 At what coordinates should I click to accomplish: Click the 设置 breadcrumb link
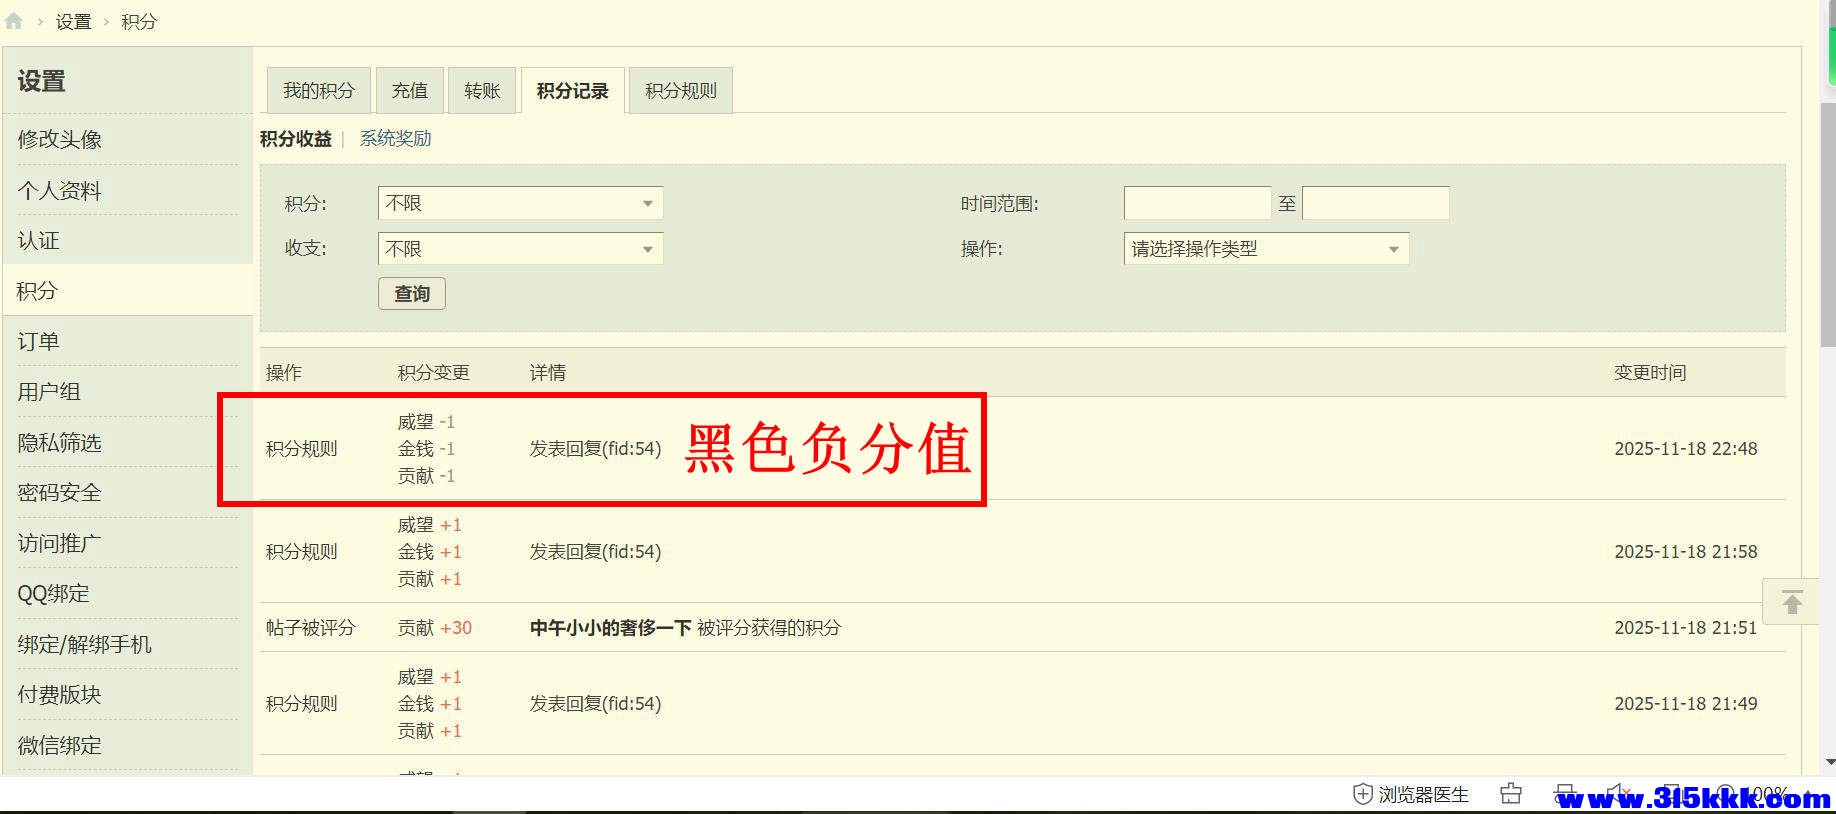click(73, 21)
